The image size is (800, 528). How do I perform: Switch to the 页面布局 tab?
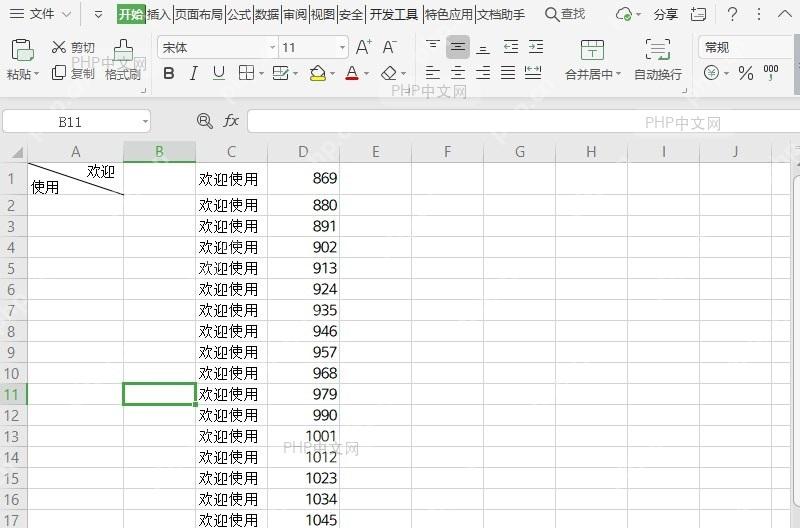coord(199,14)
